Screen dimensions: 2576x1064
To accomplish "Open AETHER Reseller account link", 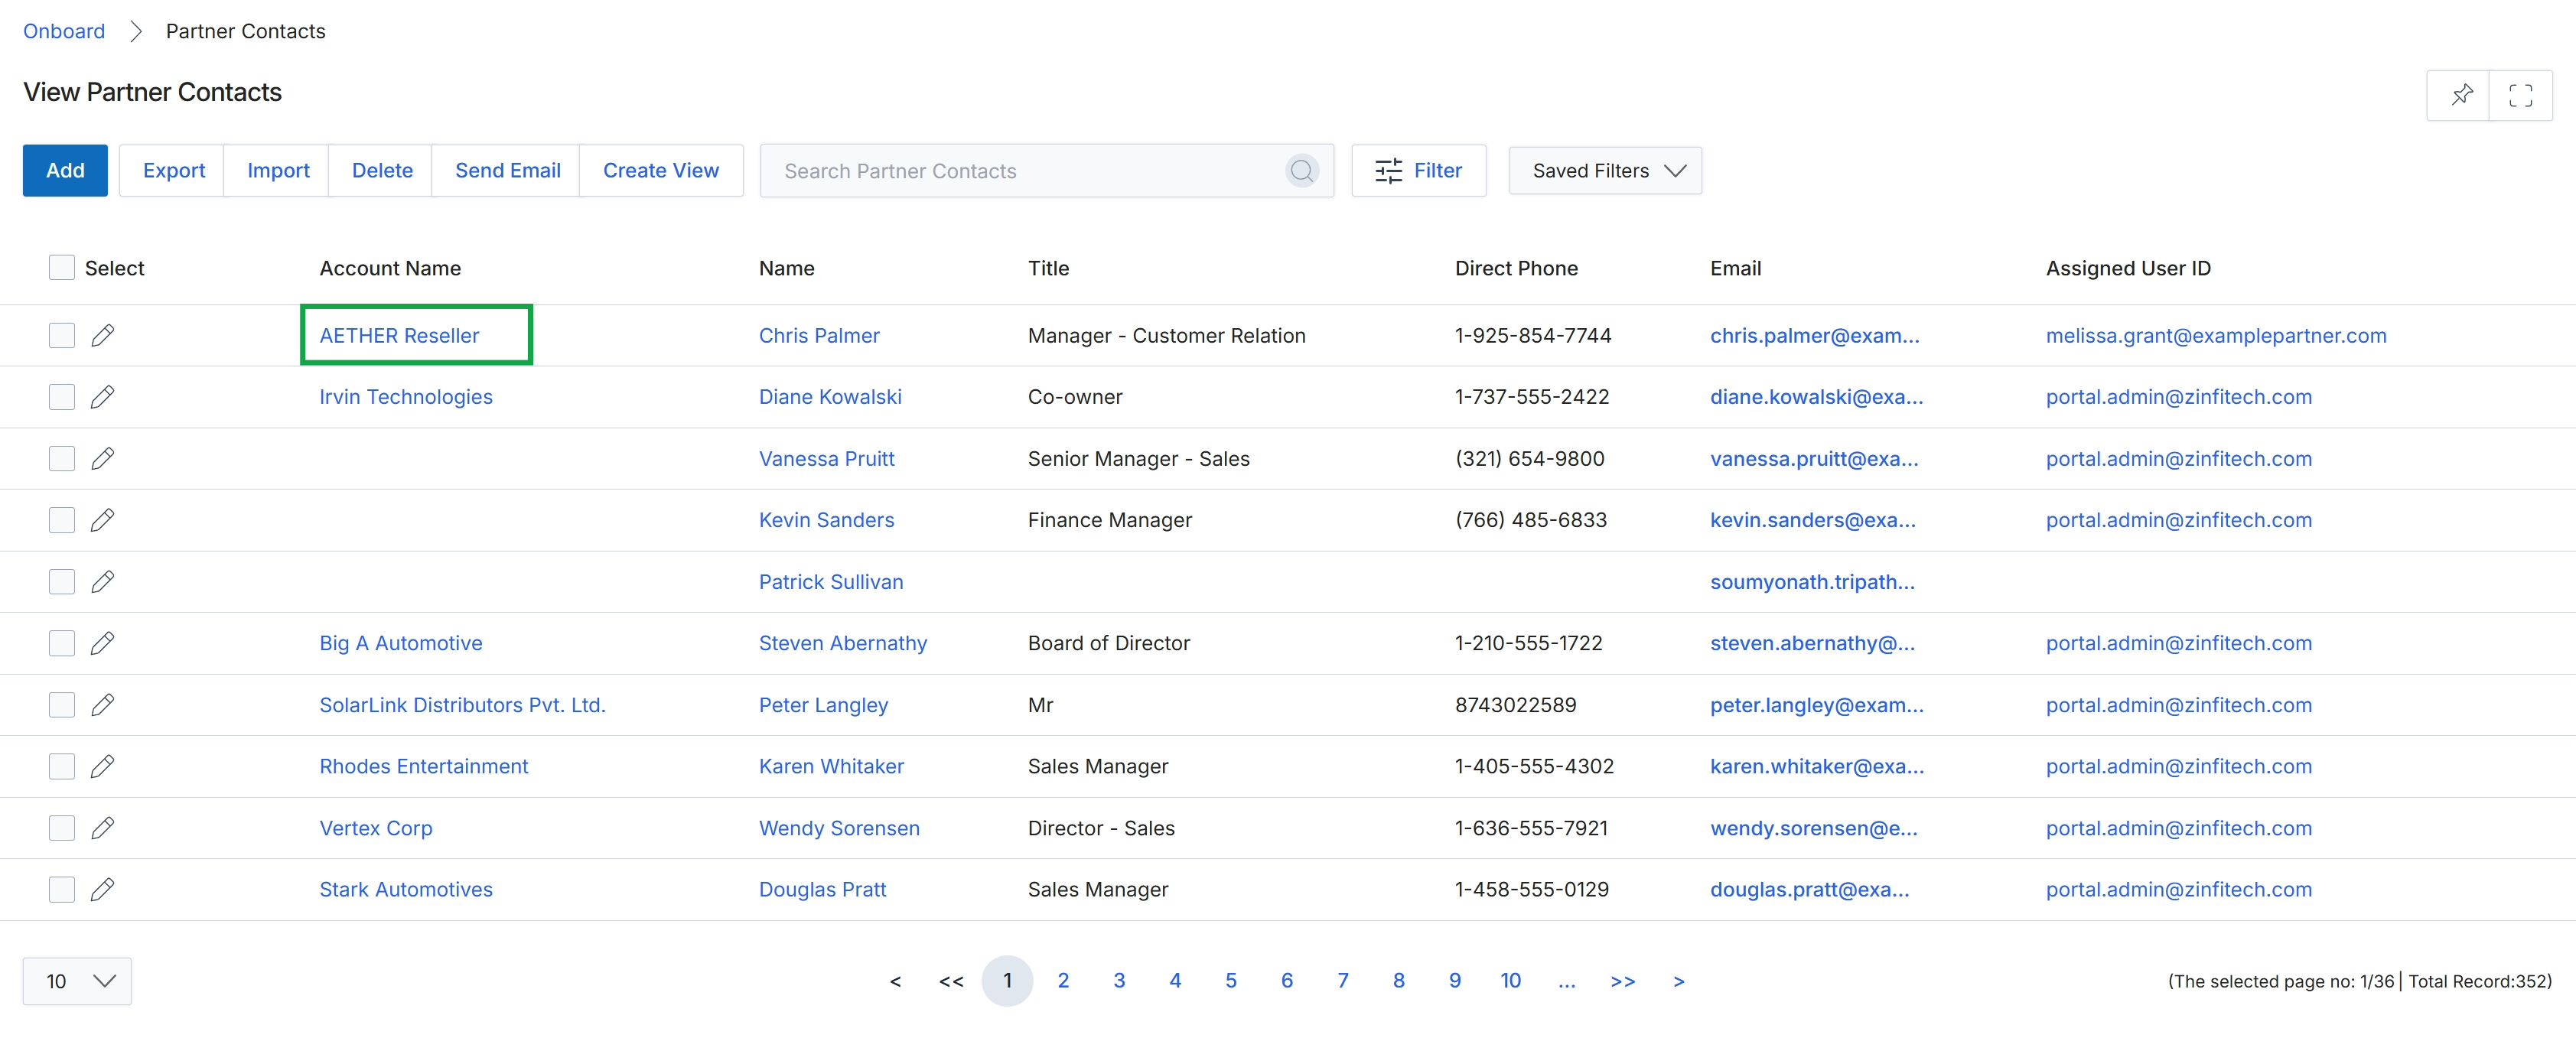I will 399,335.
